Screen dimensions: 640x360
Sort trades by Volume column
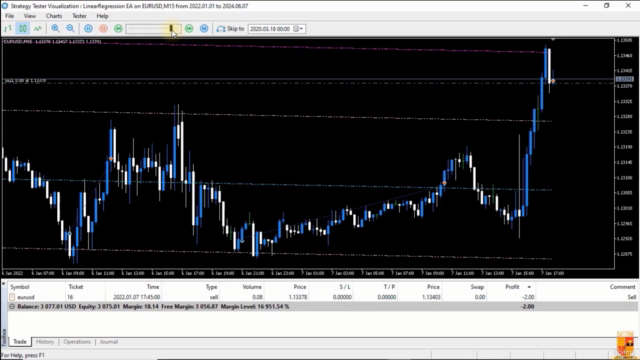[x=242, y=287]
